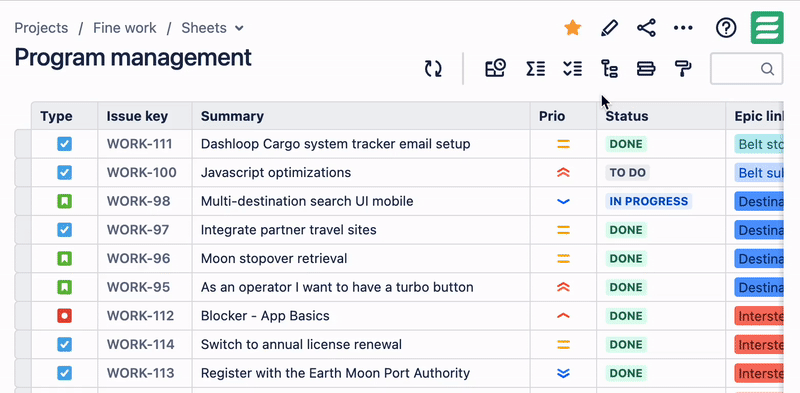800x393 pixels.
Task: Click the task type icon for WORK-100
Action: (x=64, y=173)
